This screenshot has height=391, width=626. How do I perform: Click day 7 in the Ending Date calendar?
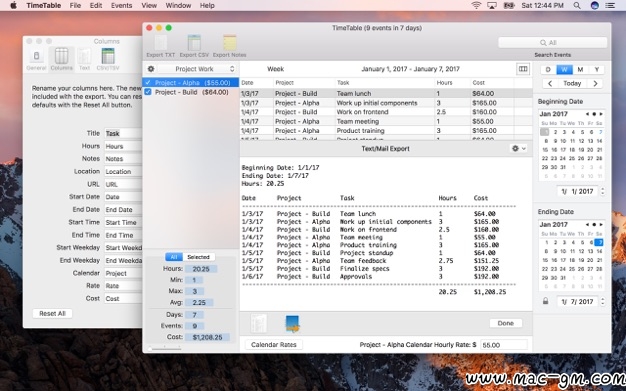tap(599, 242)
